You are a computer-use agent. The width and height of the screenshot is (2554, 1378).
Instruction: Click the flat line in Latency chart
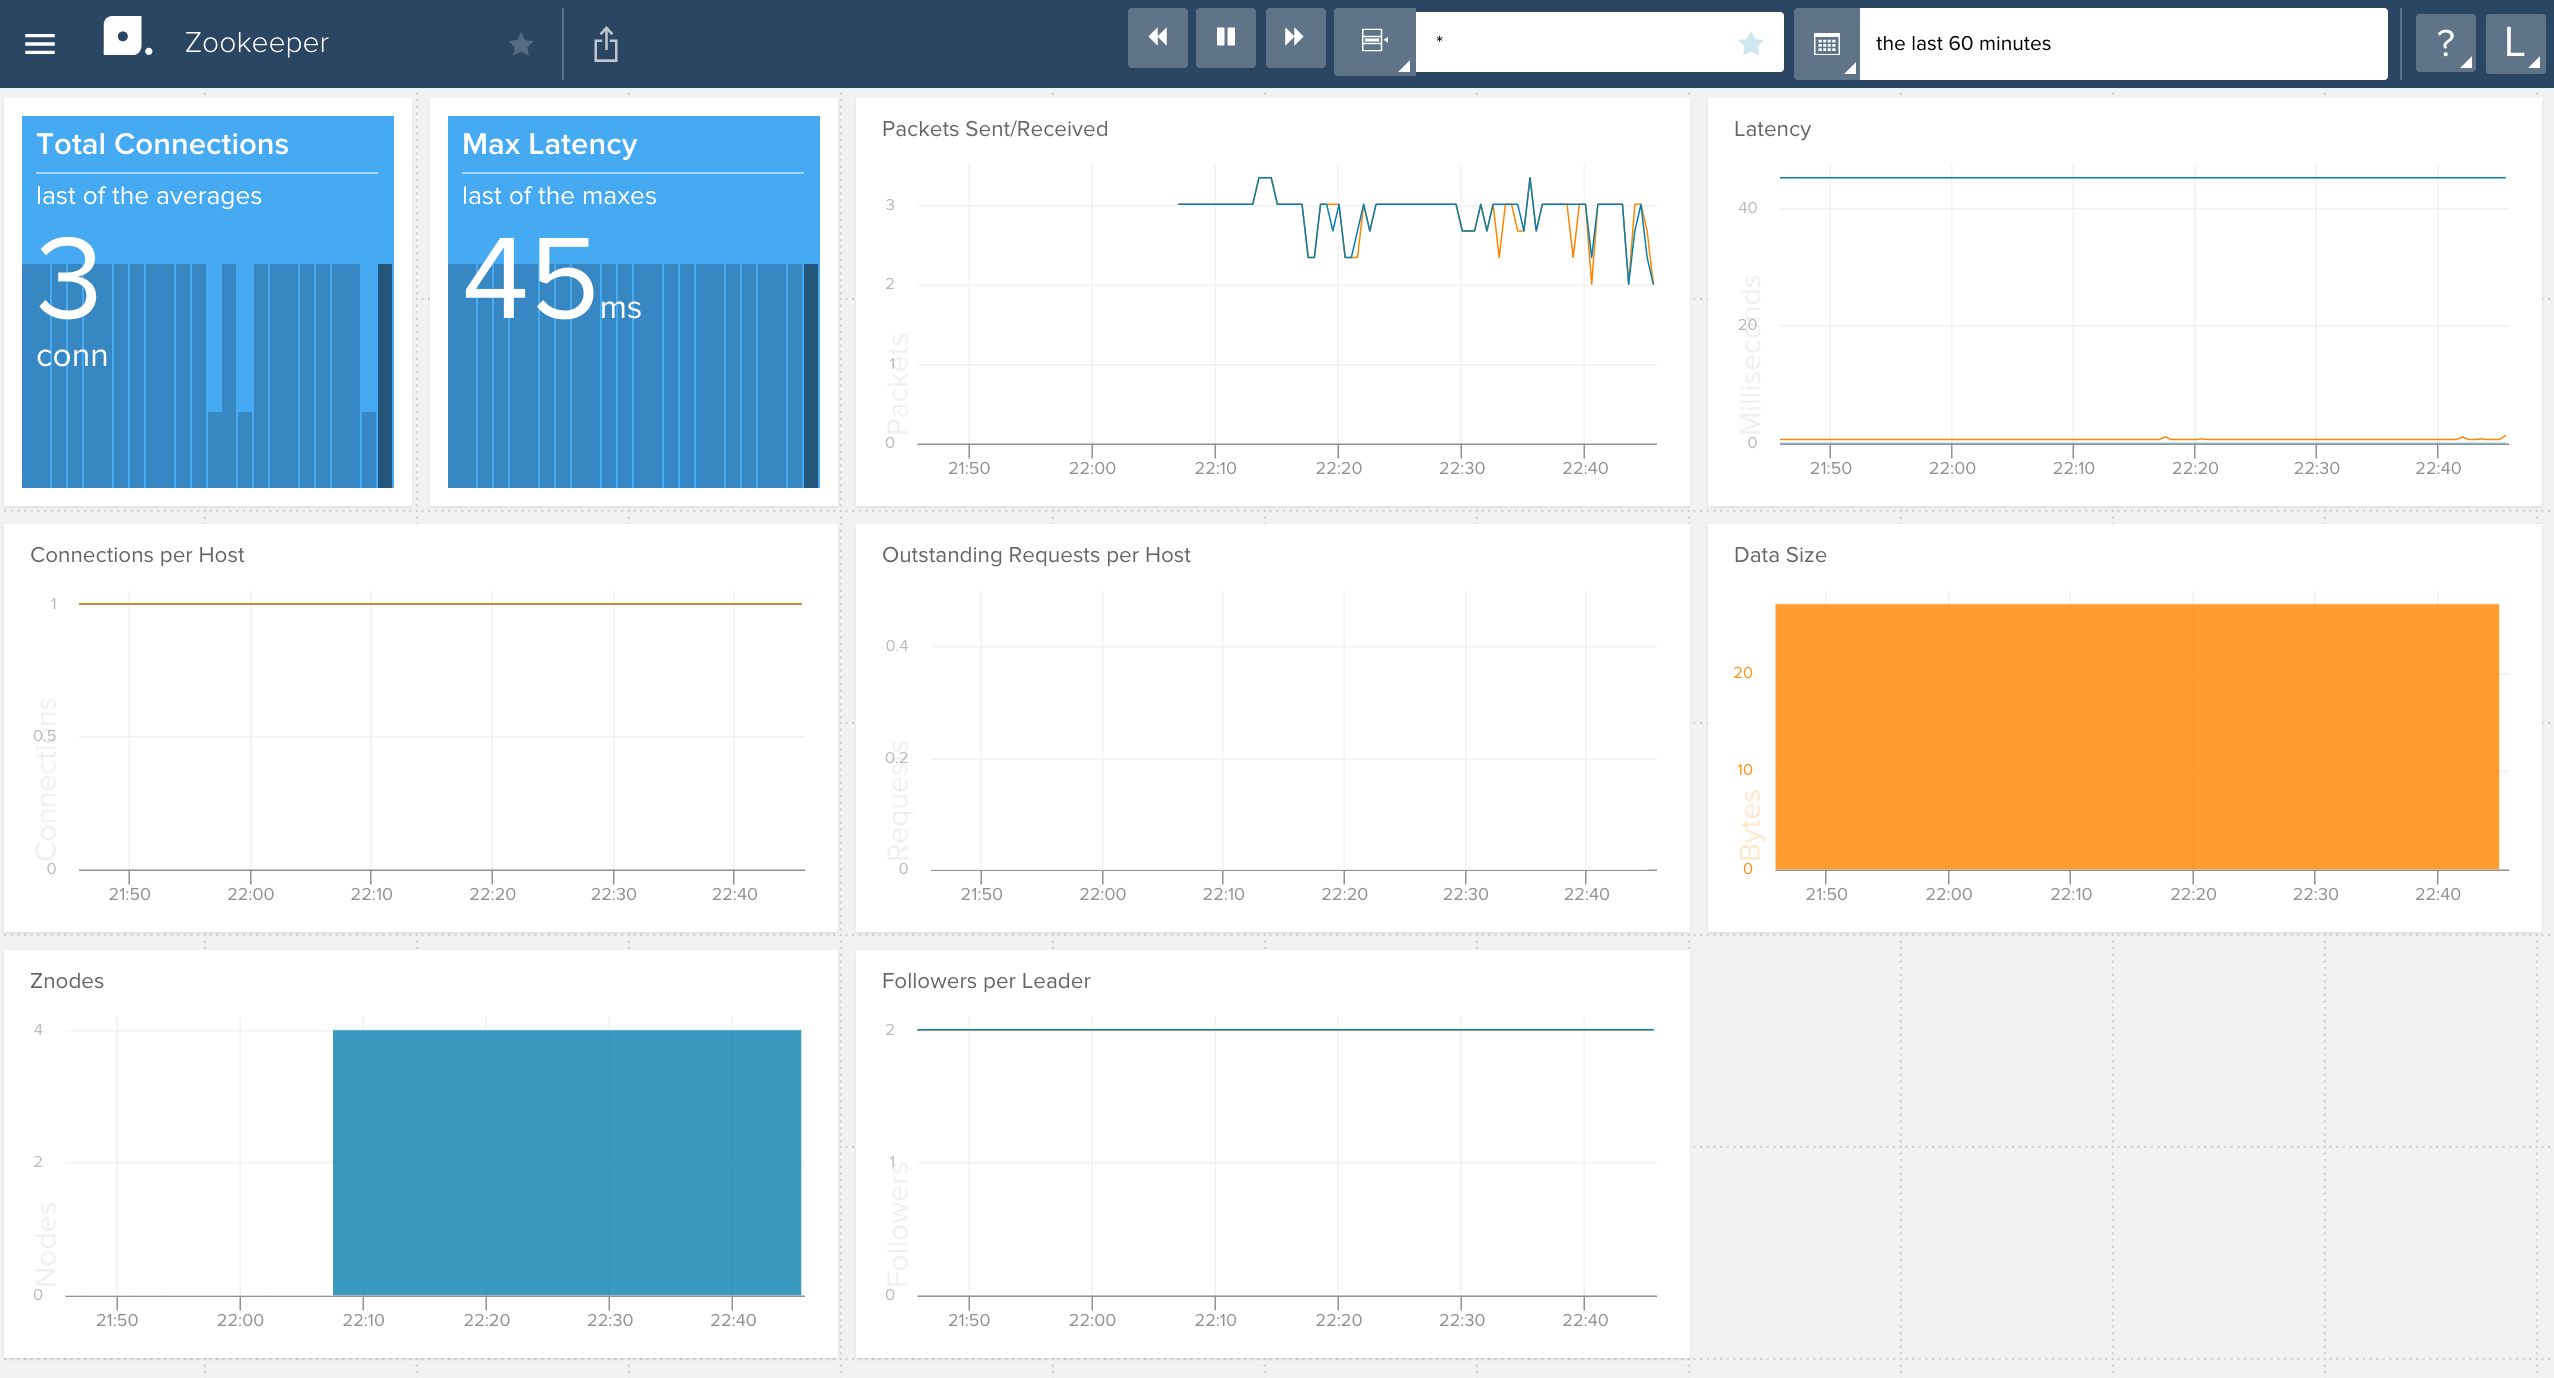tap(2142, 178)
